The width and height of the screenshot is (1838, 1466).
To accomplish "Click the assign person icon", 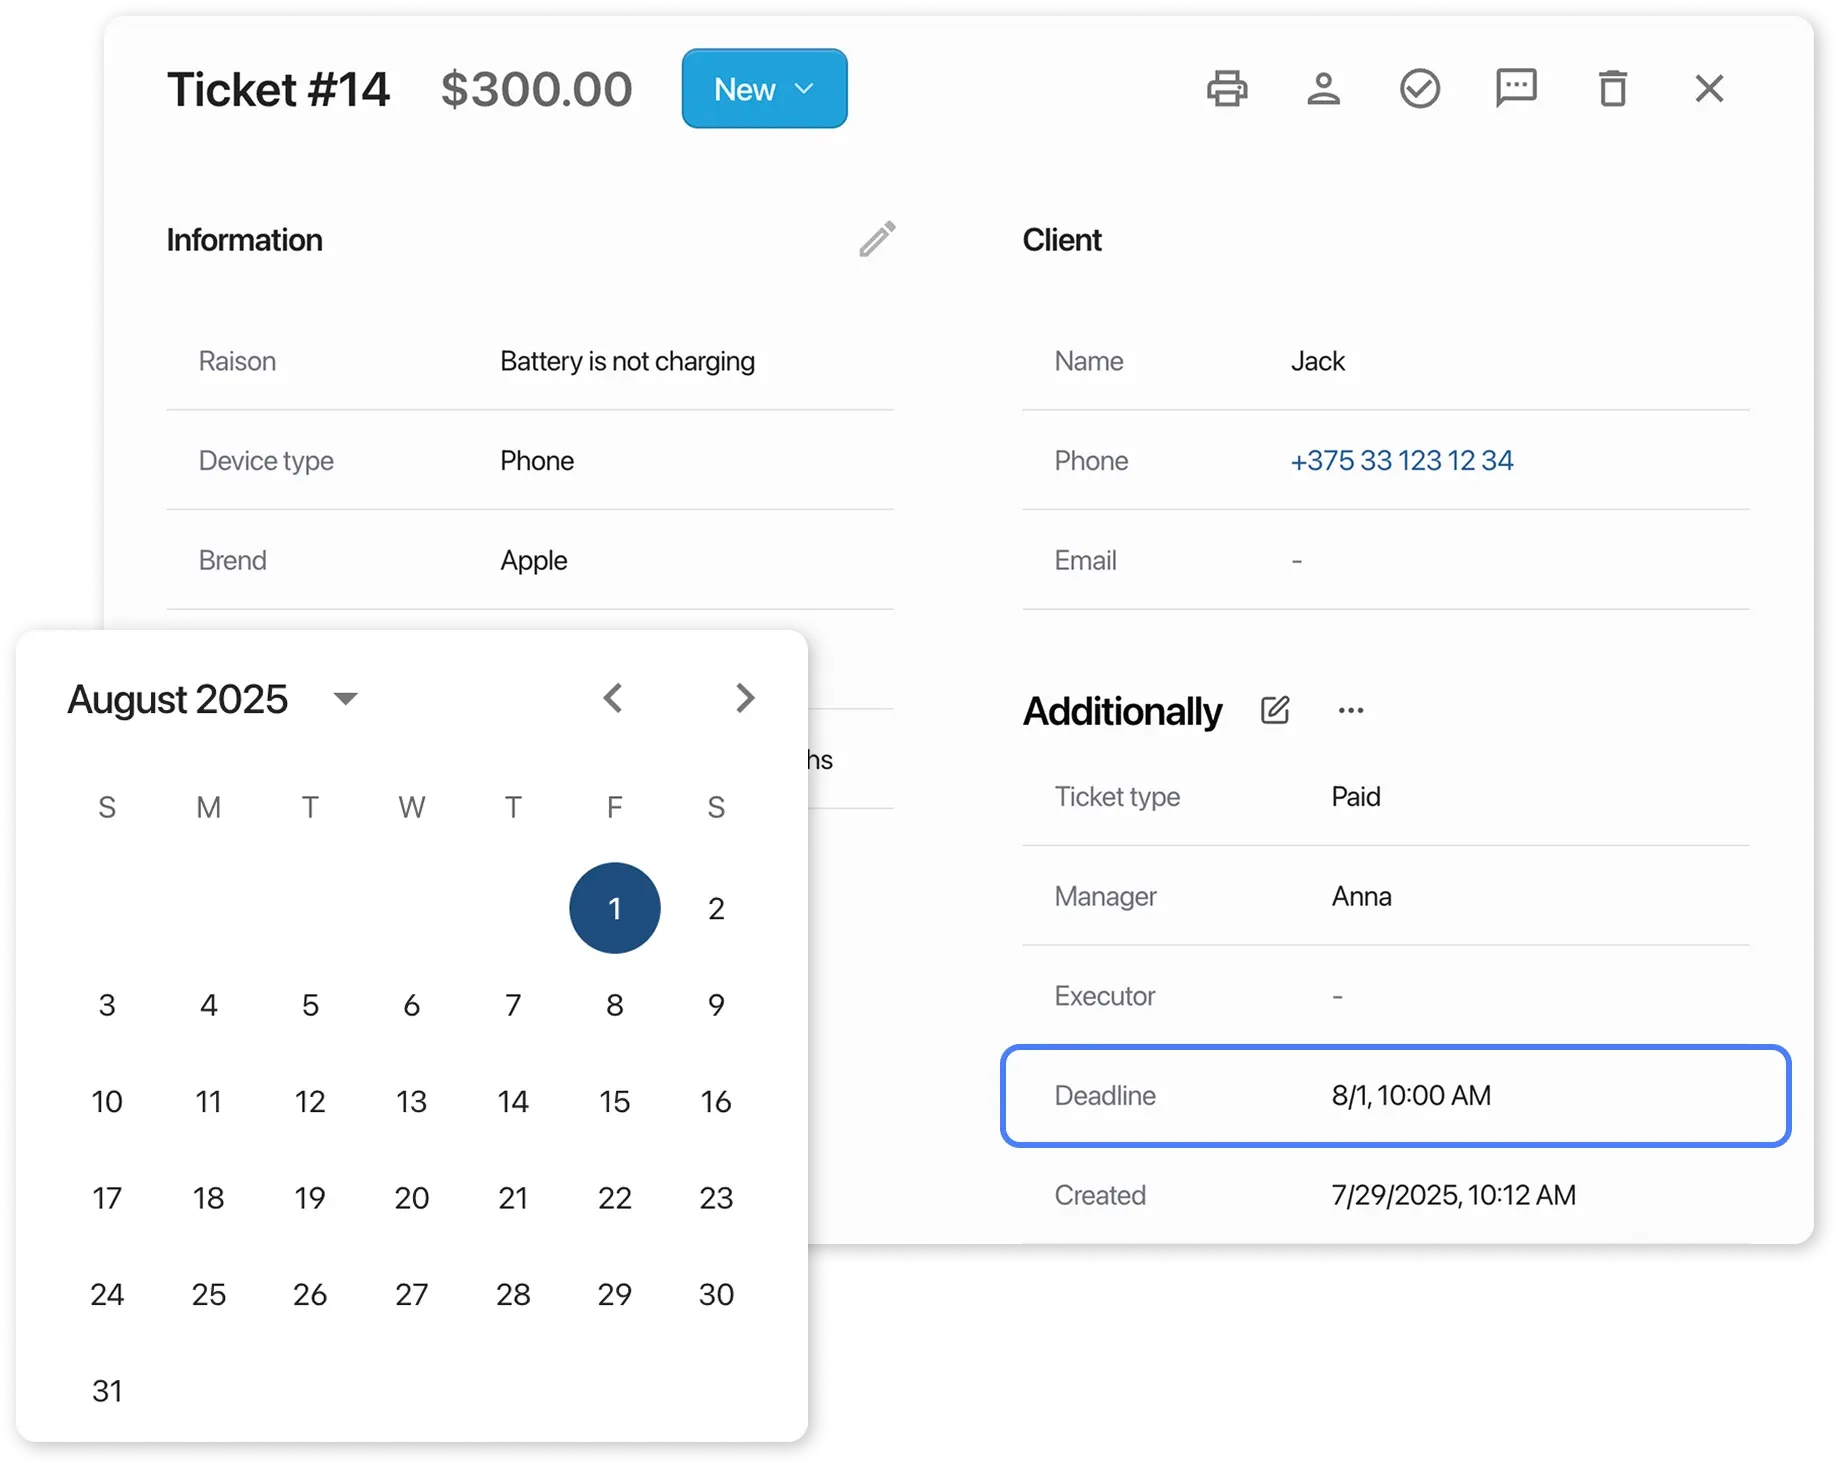I will pyautogui.click(x=1323, y=89).
